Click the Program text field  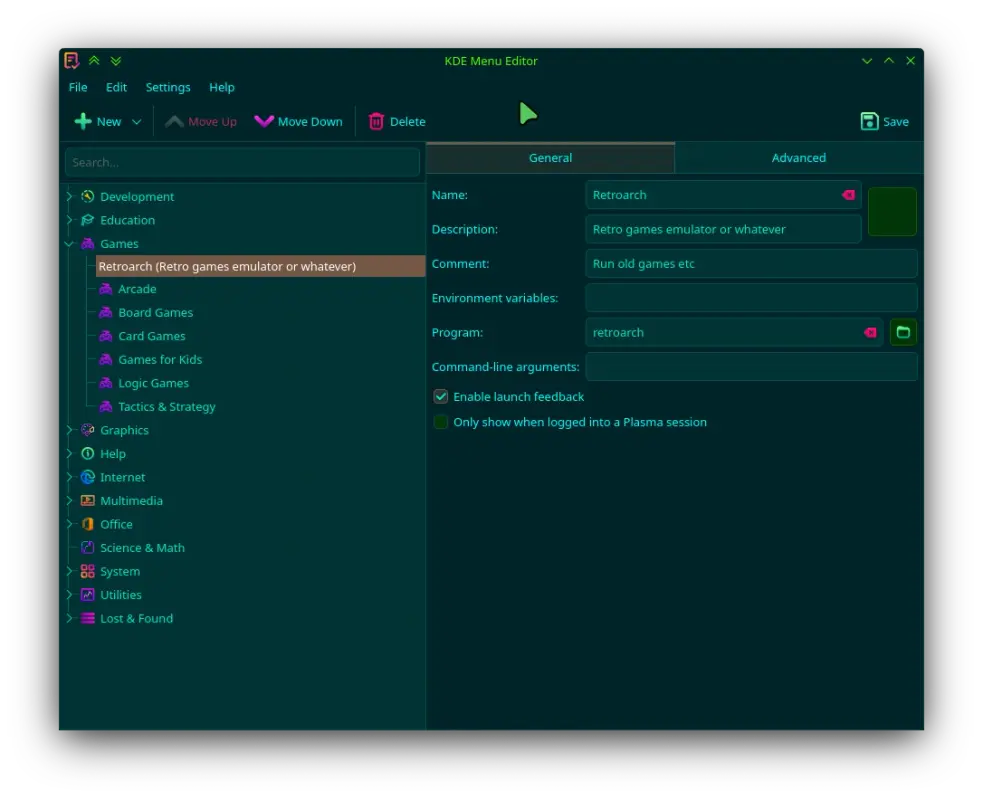[734, 332]
